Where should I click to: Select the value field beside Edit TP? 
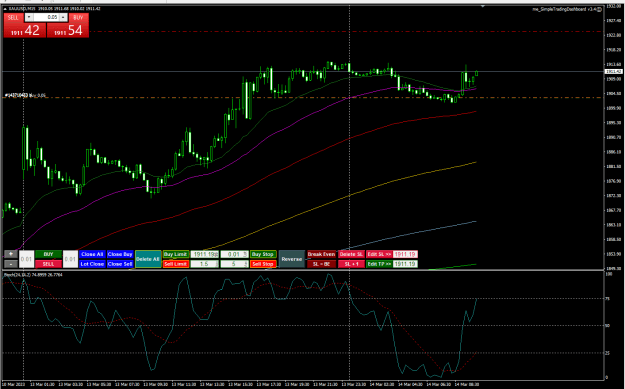point(405,264)
